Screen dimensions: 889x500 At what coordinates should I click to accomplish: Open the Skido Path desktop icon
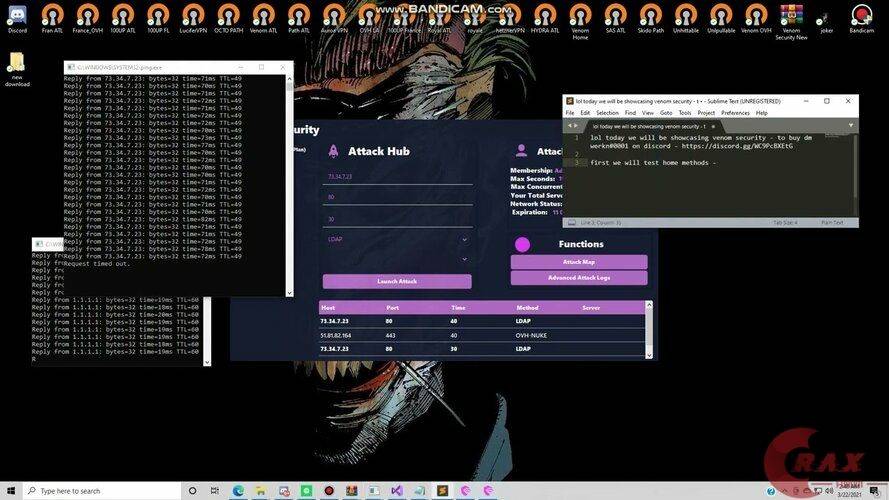coord(650,19)
